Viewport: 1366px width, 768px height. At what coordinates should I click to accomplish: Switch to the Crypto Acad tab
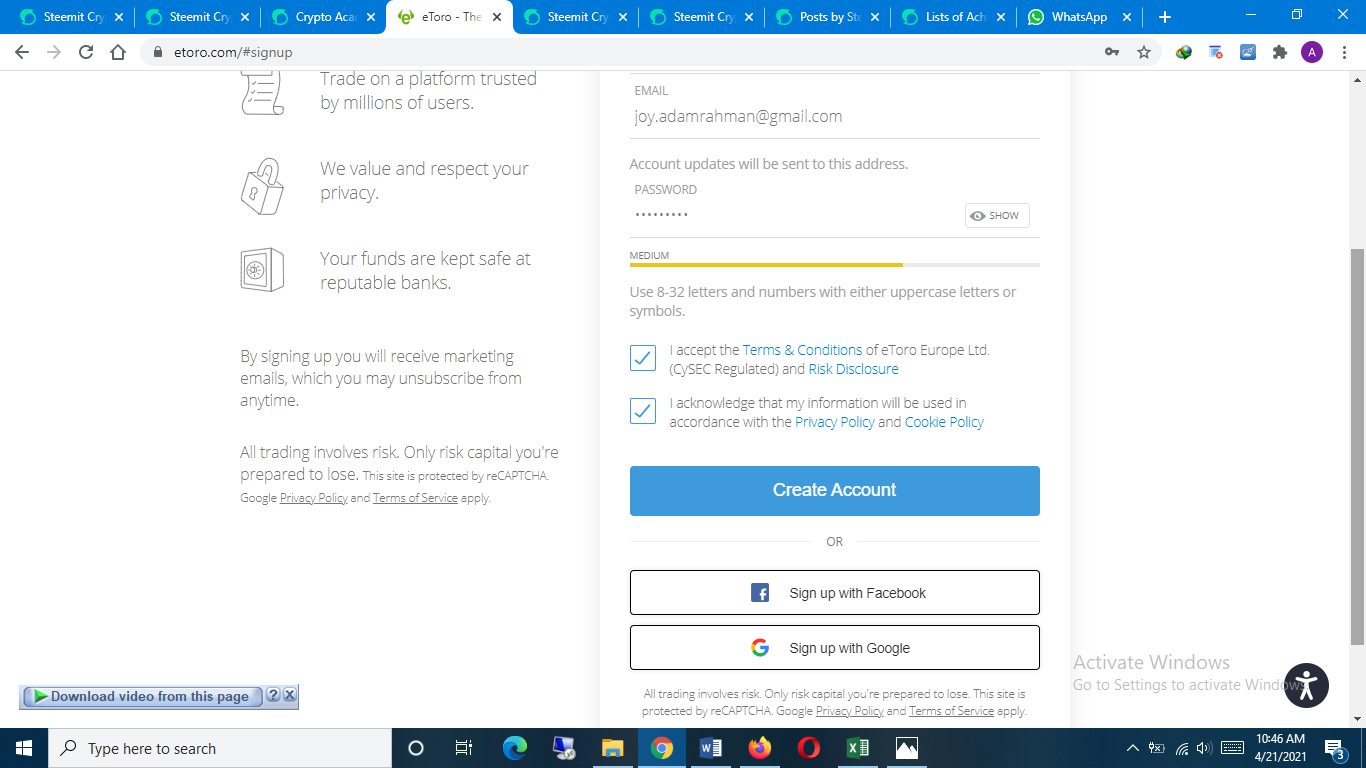(x=323, y=17)
